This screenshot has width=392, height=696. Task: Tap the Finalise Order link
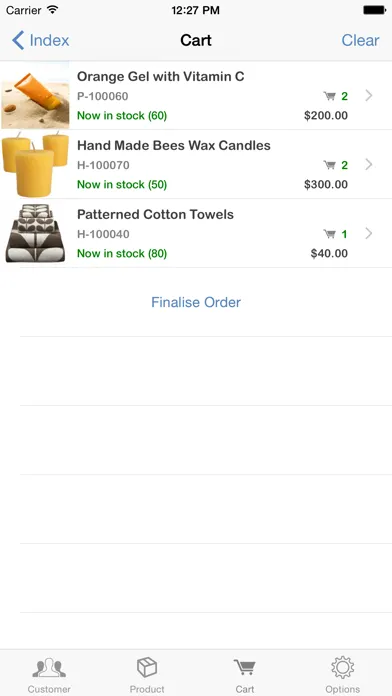click(x=196, y=302)
